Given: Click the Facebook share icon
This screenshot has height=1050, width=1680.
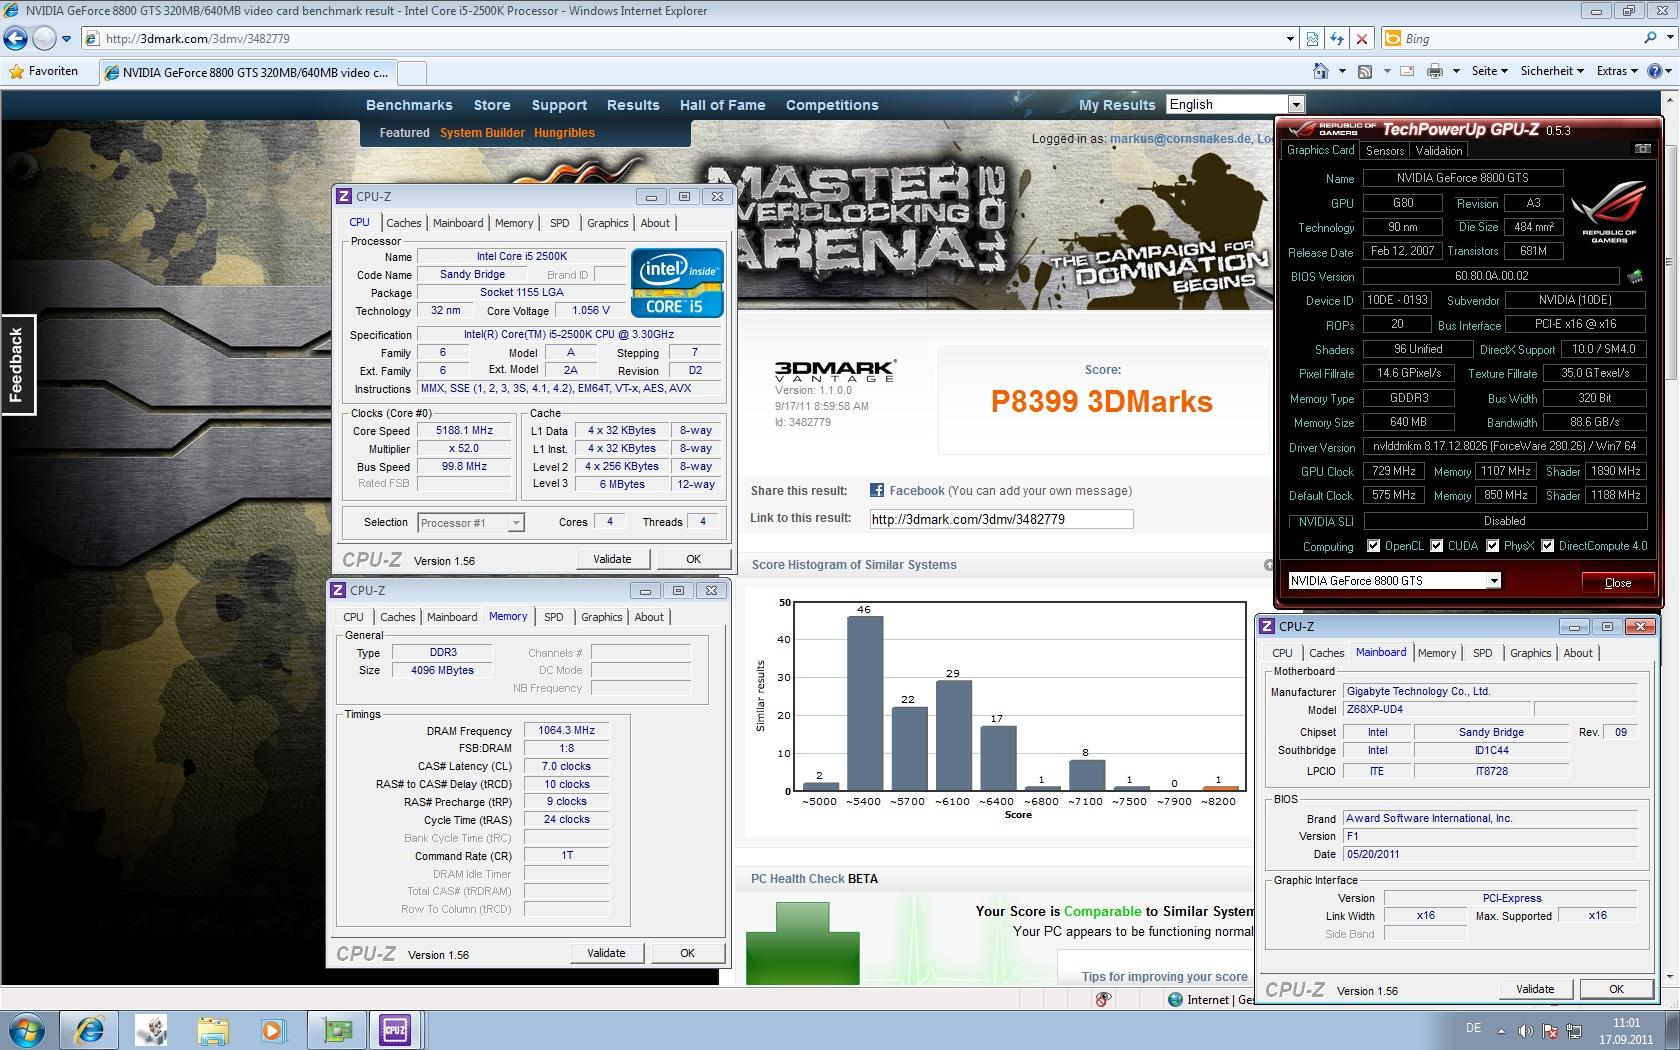Looking at the screenshot, I should 877,490.
